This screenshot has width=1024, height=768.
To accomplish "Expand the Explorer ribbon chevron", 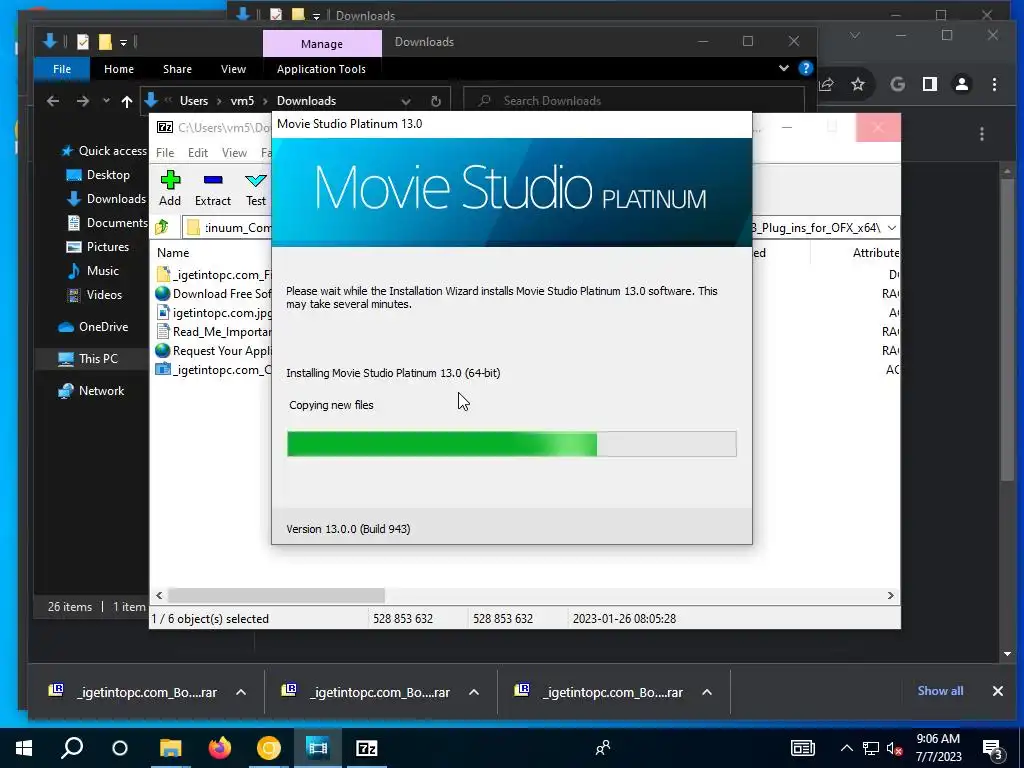I will click(784, 68).
